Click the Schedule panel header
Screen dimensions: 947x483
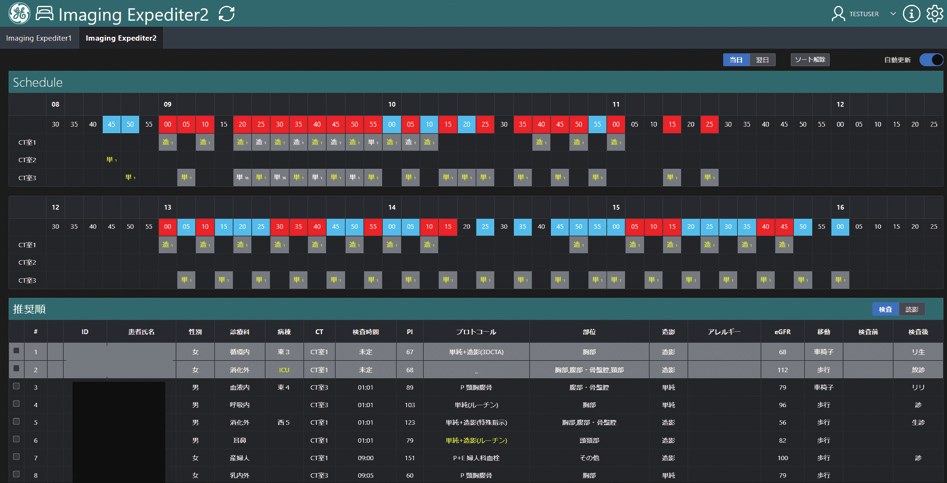click(476, 83)
